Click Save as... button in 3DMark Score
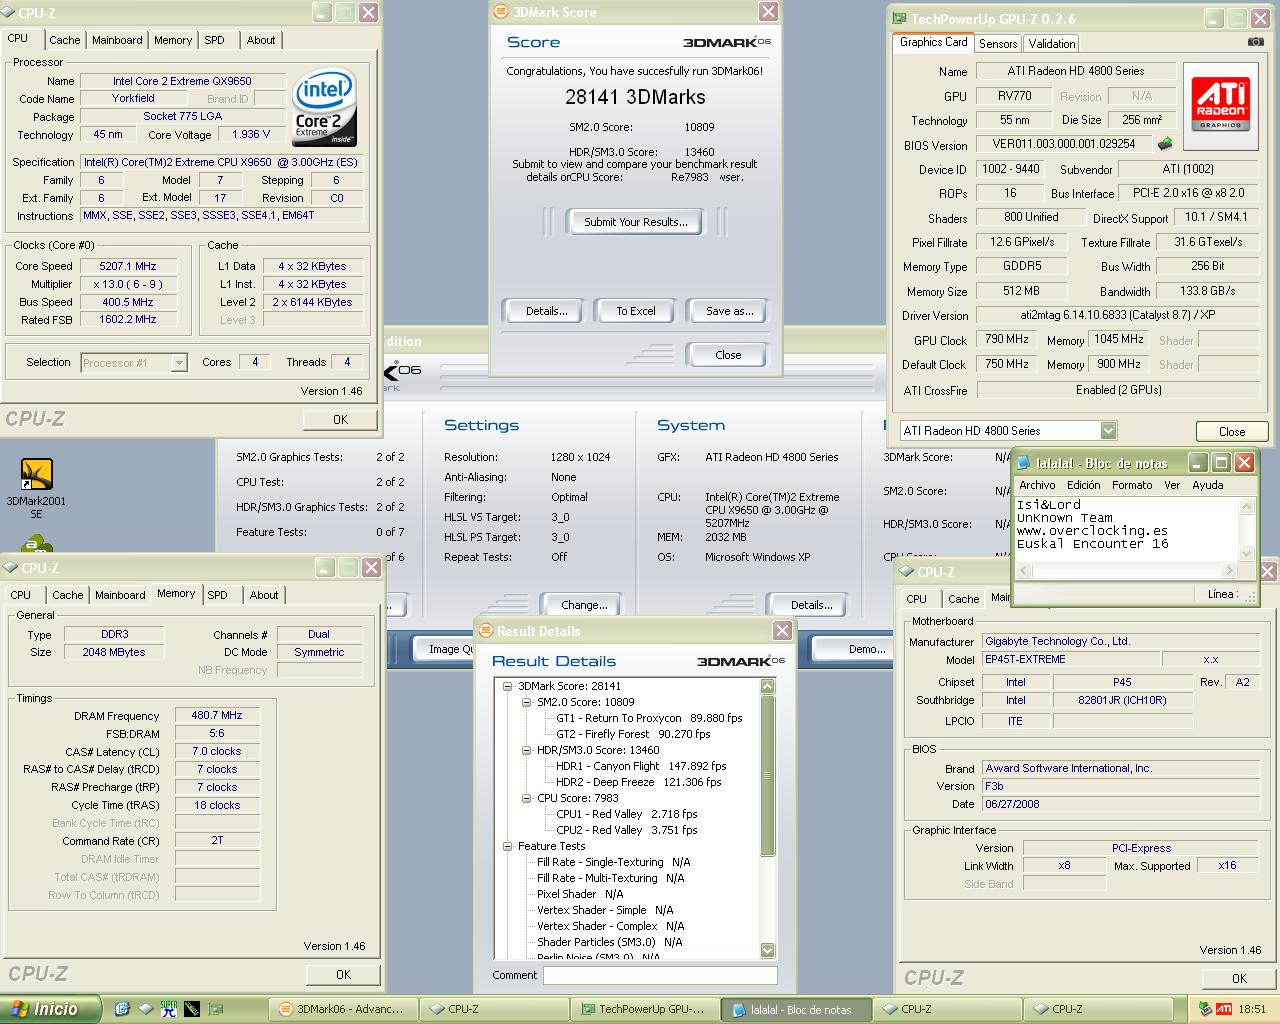Viewport: 1280px width, 1024px height. coord(730,311)
